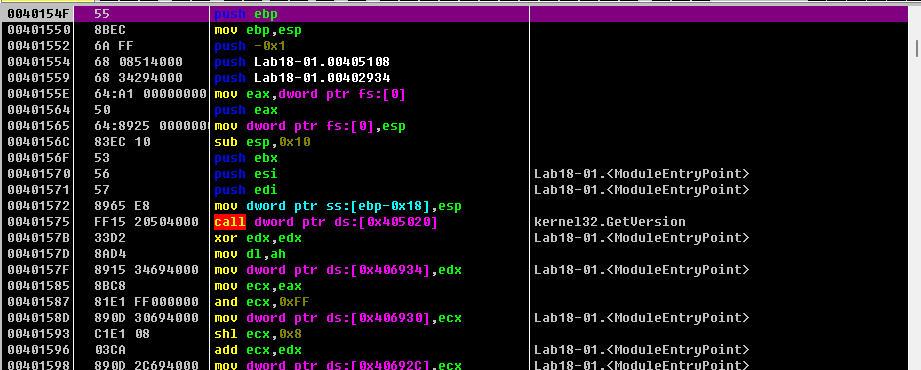Click 'push Lab18-01.00402934' instruction
Image resolution: width=921 pixels, height=370 pixels.
coord(302,78)
